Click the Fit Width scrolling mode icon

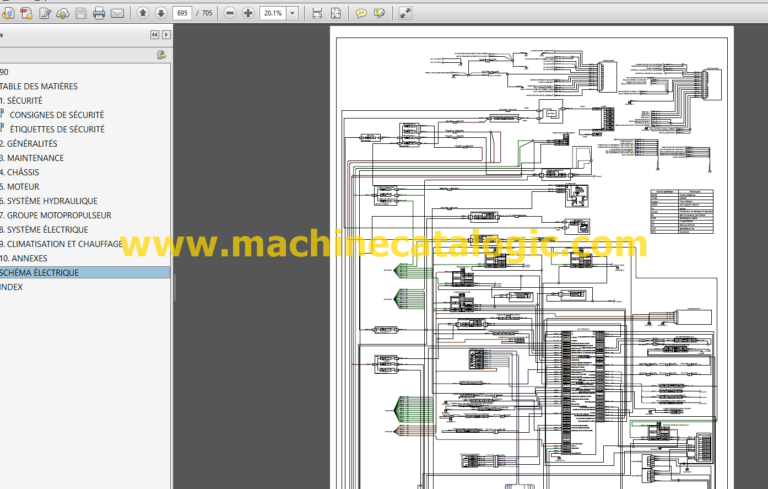[x=317, y=13]
